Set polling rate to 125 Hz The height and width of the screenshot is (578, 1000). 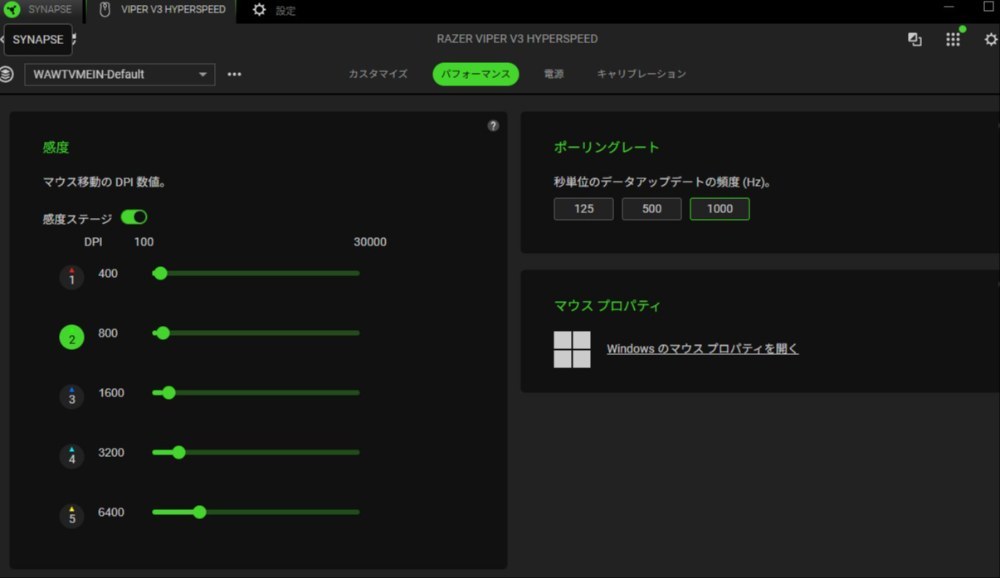(584, 209)
